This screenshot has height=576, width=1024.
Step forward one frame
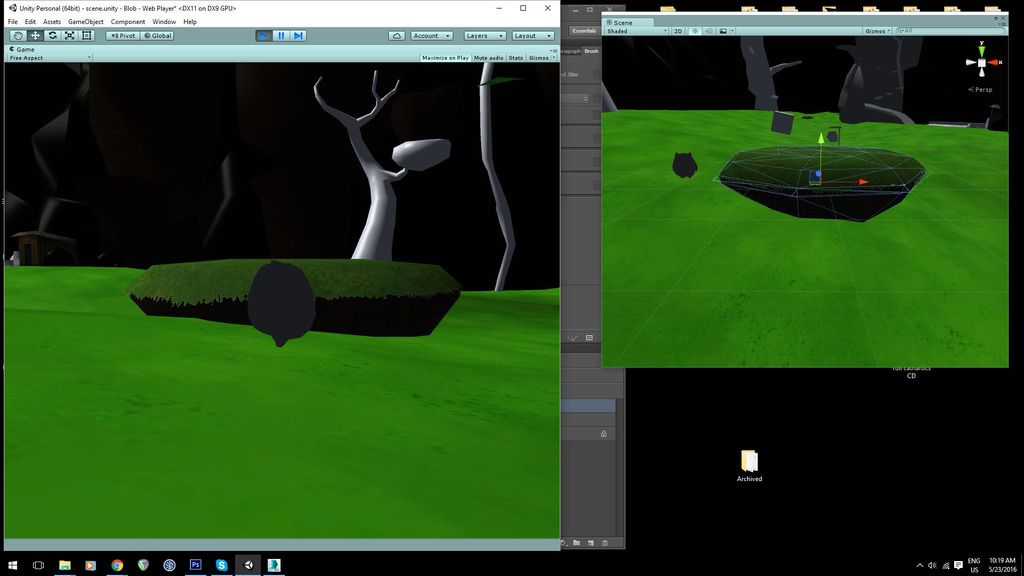tap(298, 36)
